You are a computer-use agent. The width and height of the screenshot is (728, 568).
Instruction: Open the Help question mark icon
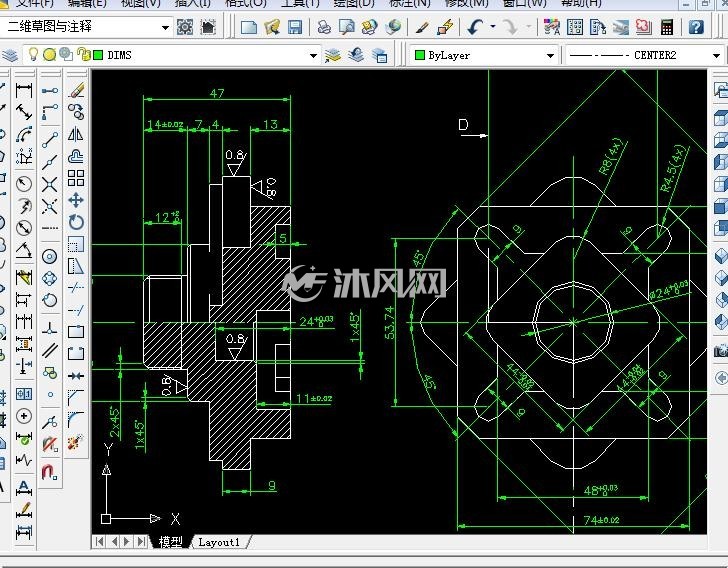click(x=696, y=27)
